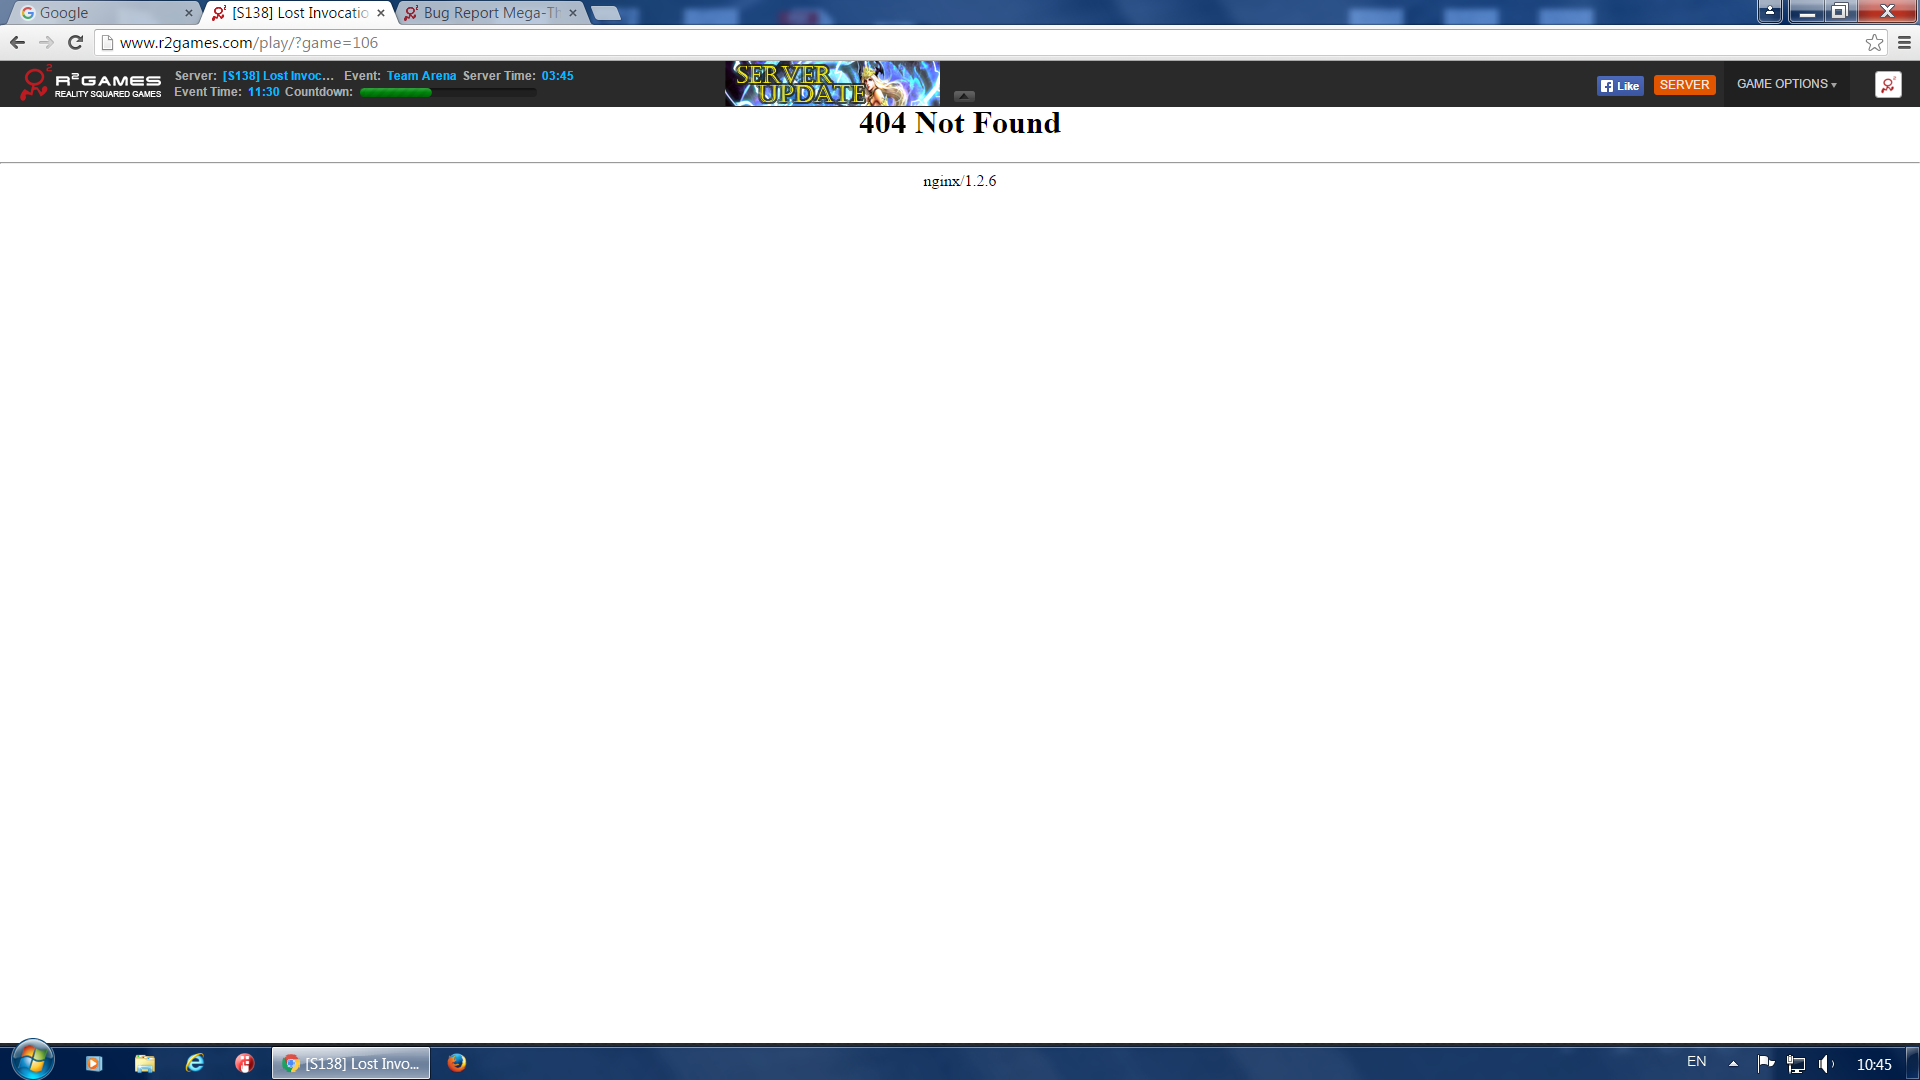Screen dimensions: 1920x1080
Task: Click the R2Games avatar icon at top right
Action: [x=1887, y=85]
